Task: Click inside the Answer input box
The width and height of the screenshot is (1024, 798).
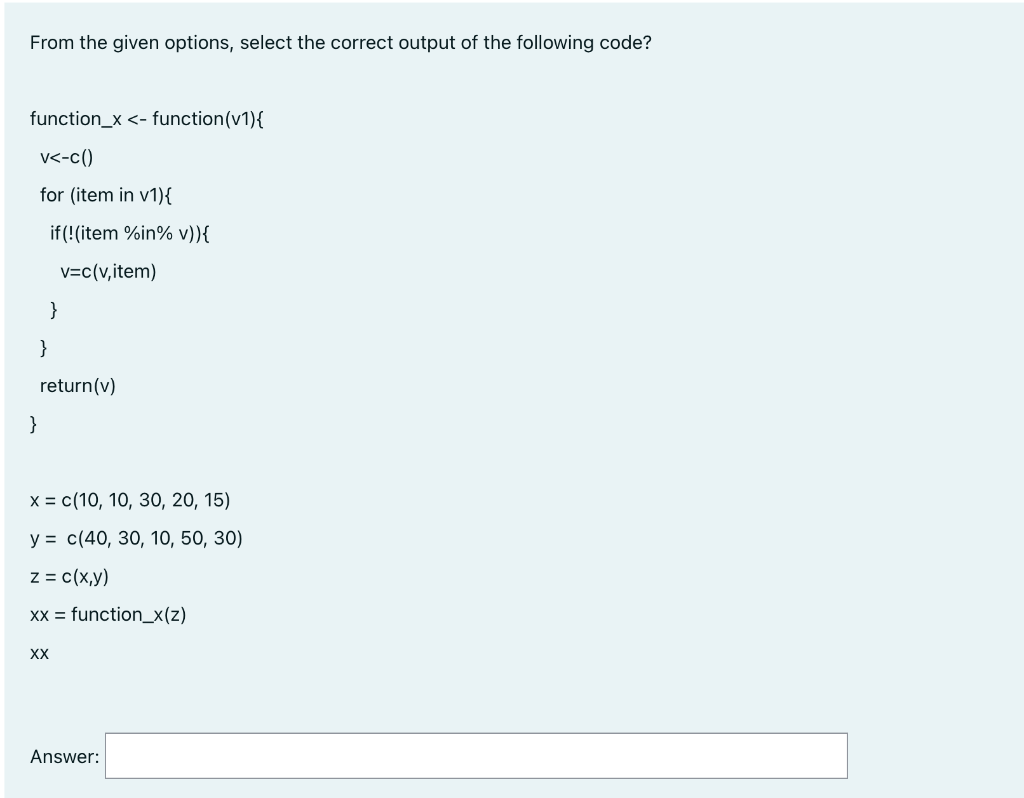Action: click(477, 755)
